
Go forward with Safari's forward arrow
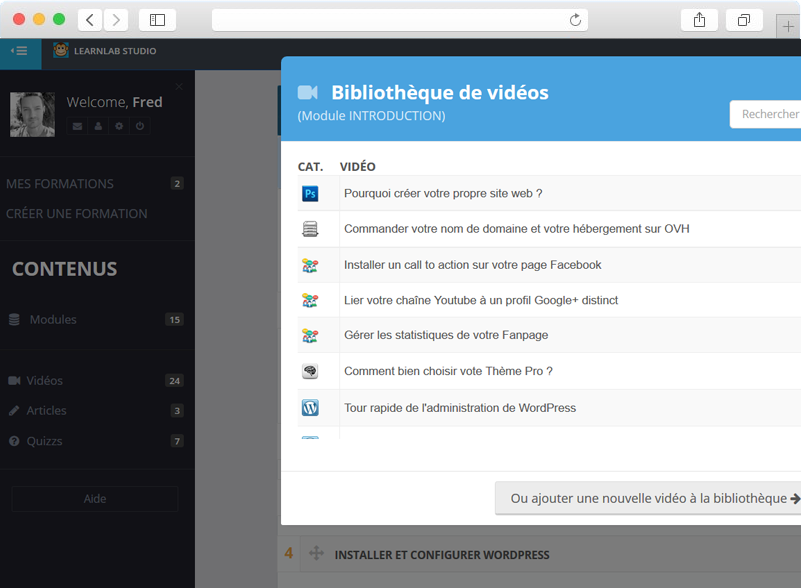pyautogui.click(x=116, y=20)
